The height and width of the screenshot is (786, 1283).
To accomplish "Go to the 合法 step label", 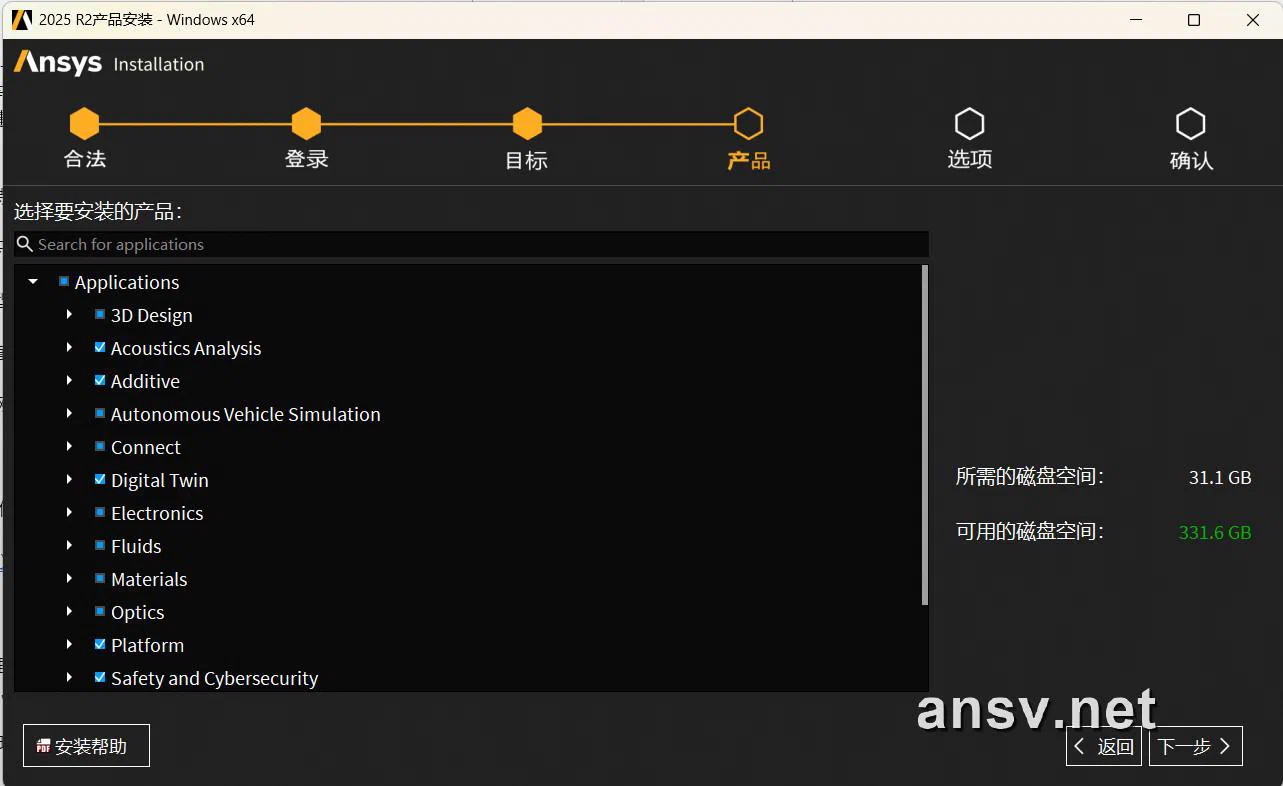I will coord(85,160).
